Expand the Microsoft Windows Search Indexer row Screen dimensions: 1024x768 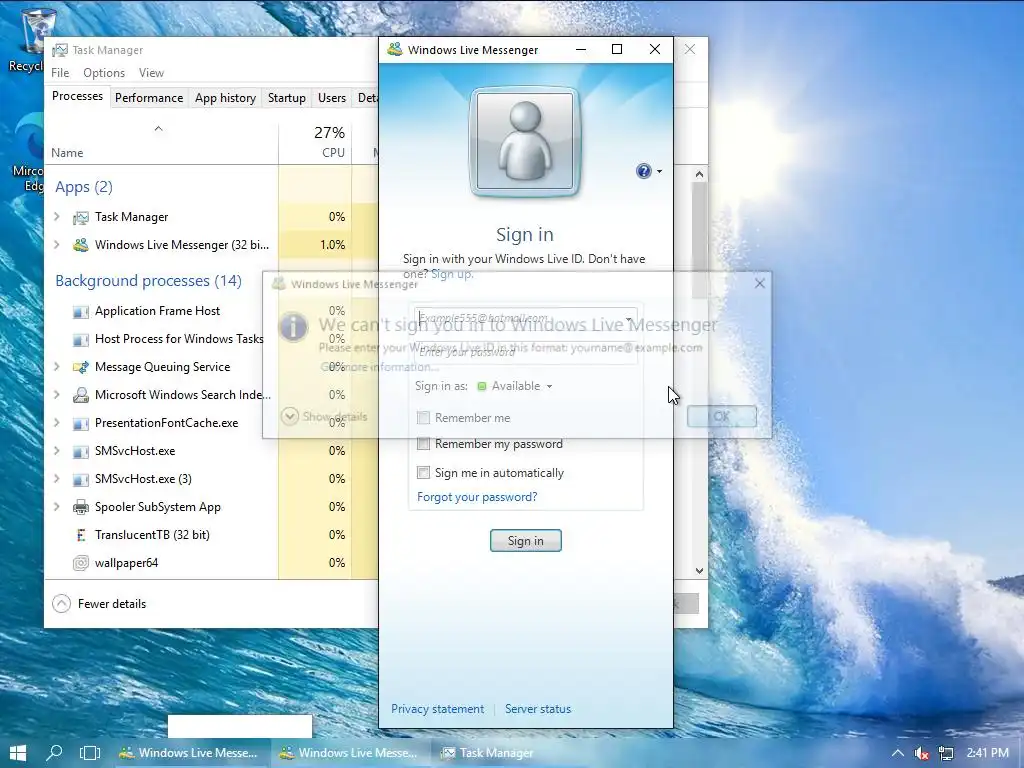[x=57, y=395]
